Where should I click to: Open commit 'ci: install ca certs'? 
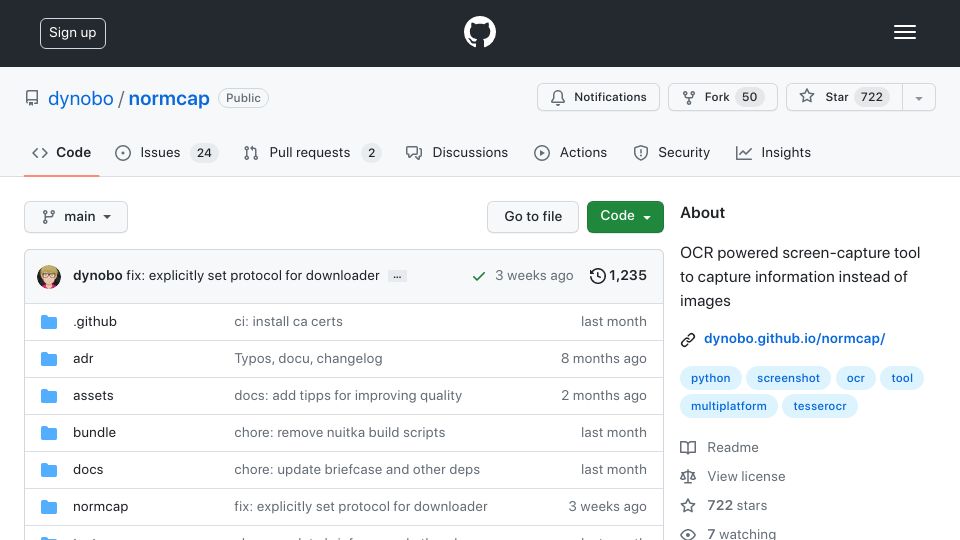288,321
